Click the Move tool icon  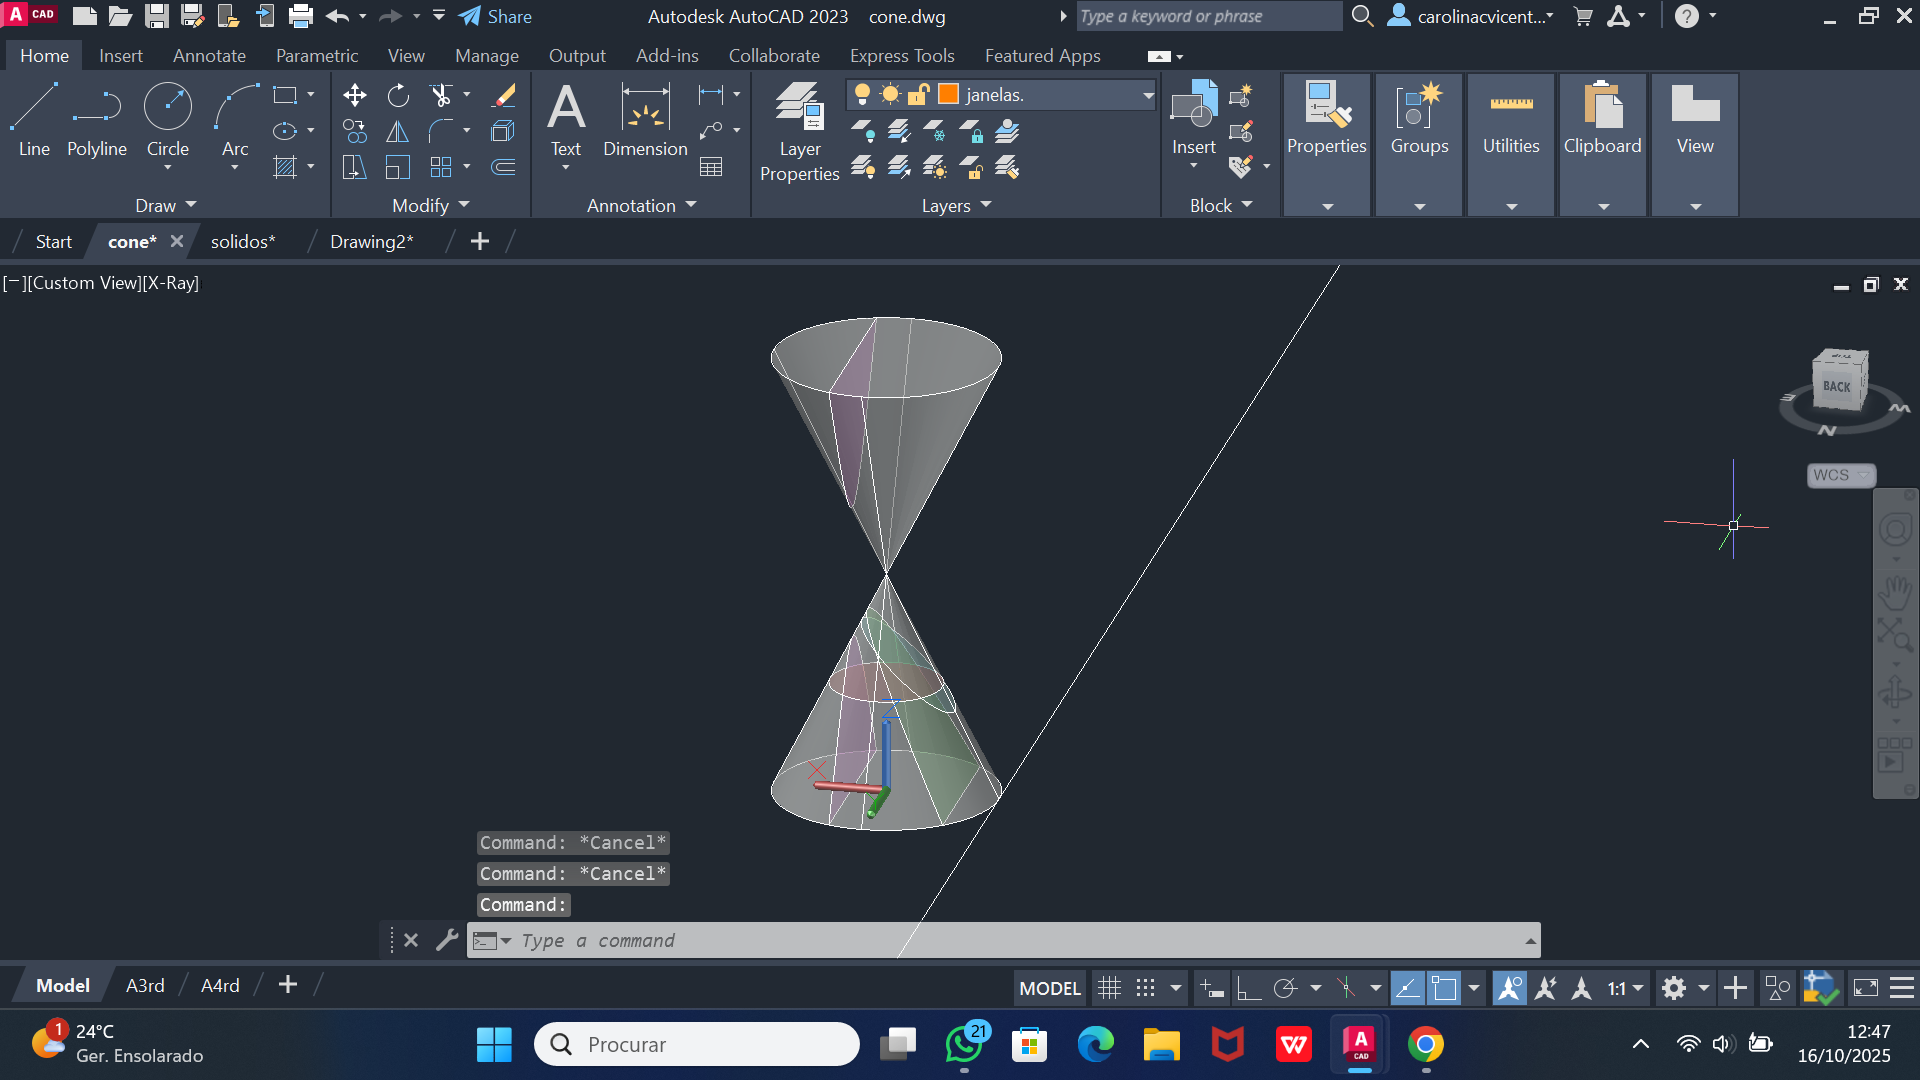pos(354,95)
